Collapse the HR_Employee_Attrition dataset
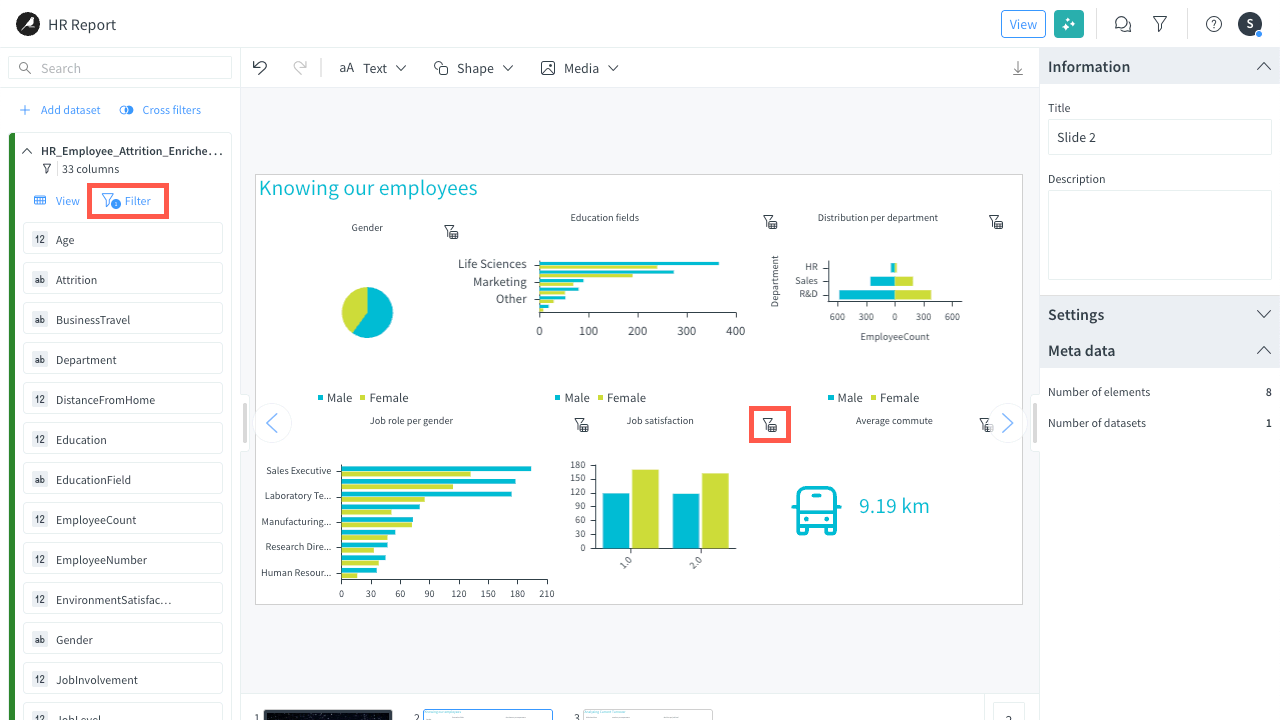The height and width of the screenshot is (720, 1280). click(x=27, y=151)
